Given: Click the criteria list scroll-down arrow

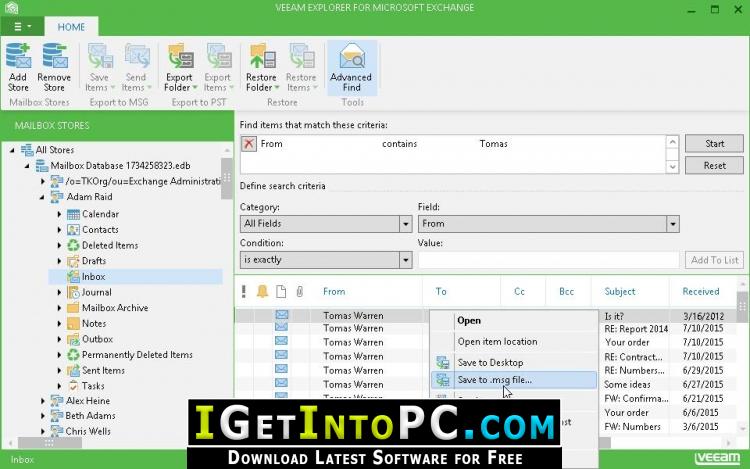Looking at the screenshot, I should click(673, 167).
